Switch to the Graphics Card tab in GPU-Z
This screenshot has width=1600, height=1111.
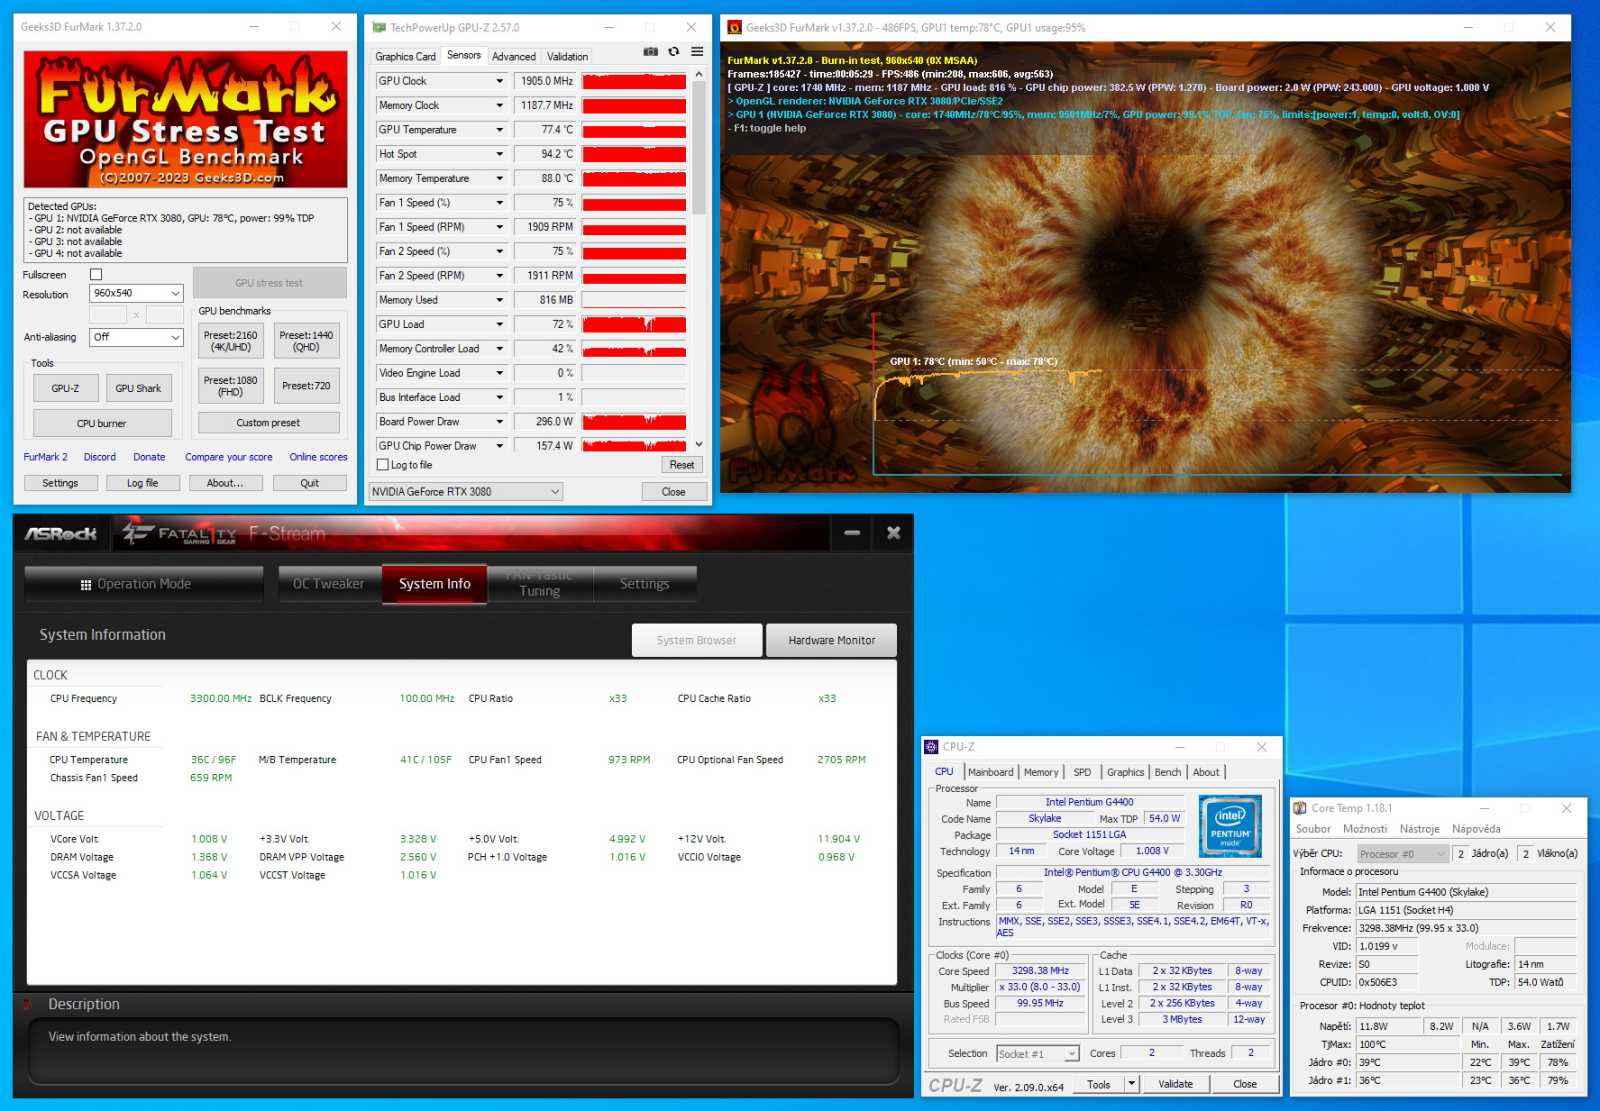(405, 57)
